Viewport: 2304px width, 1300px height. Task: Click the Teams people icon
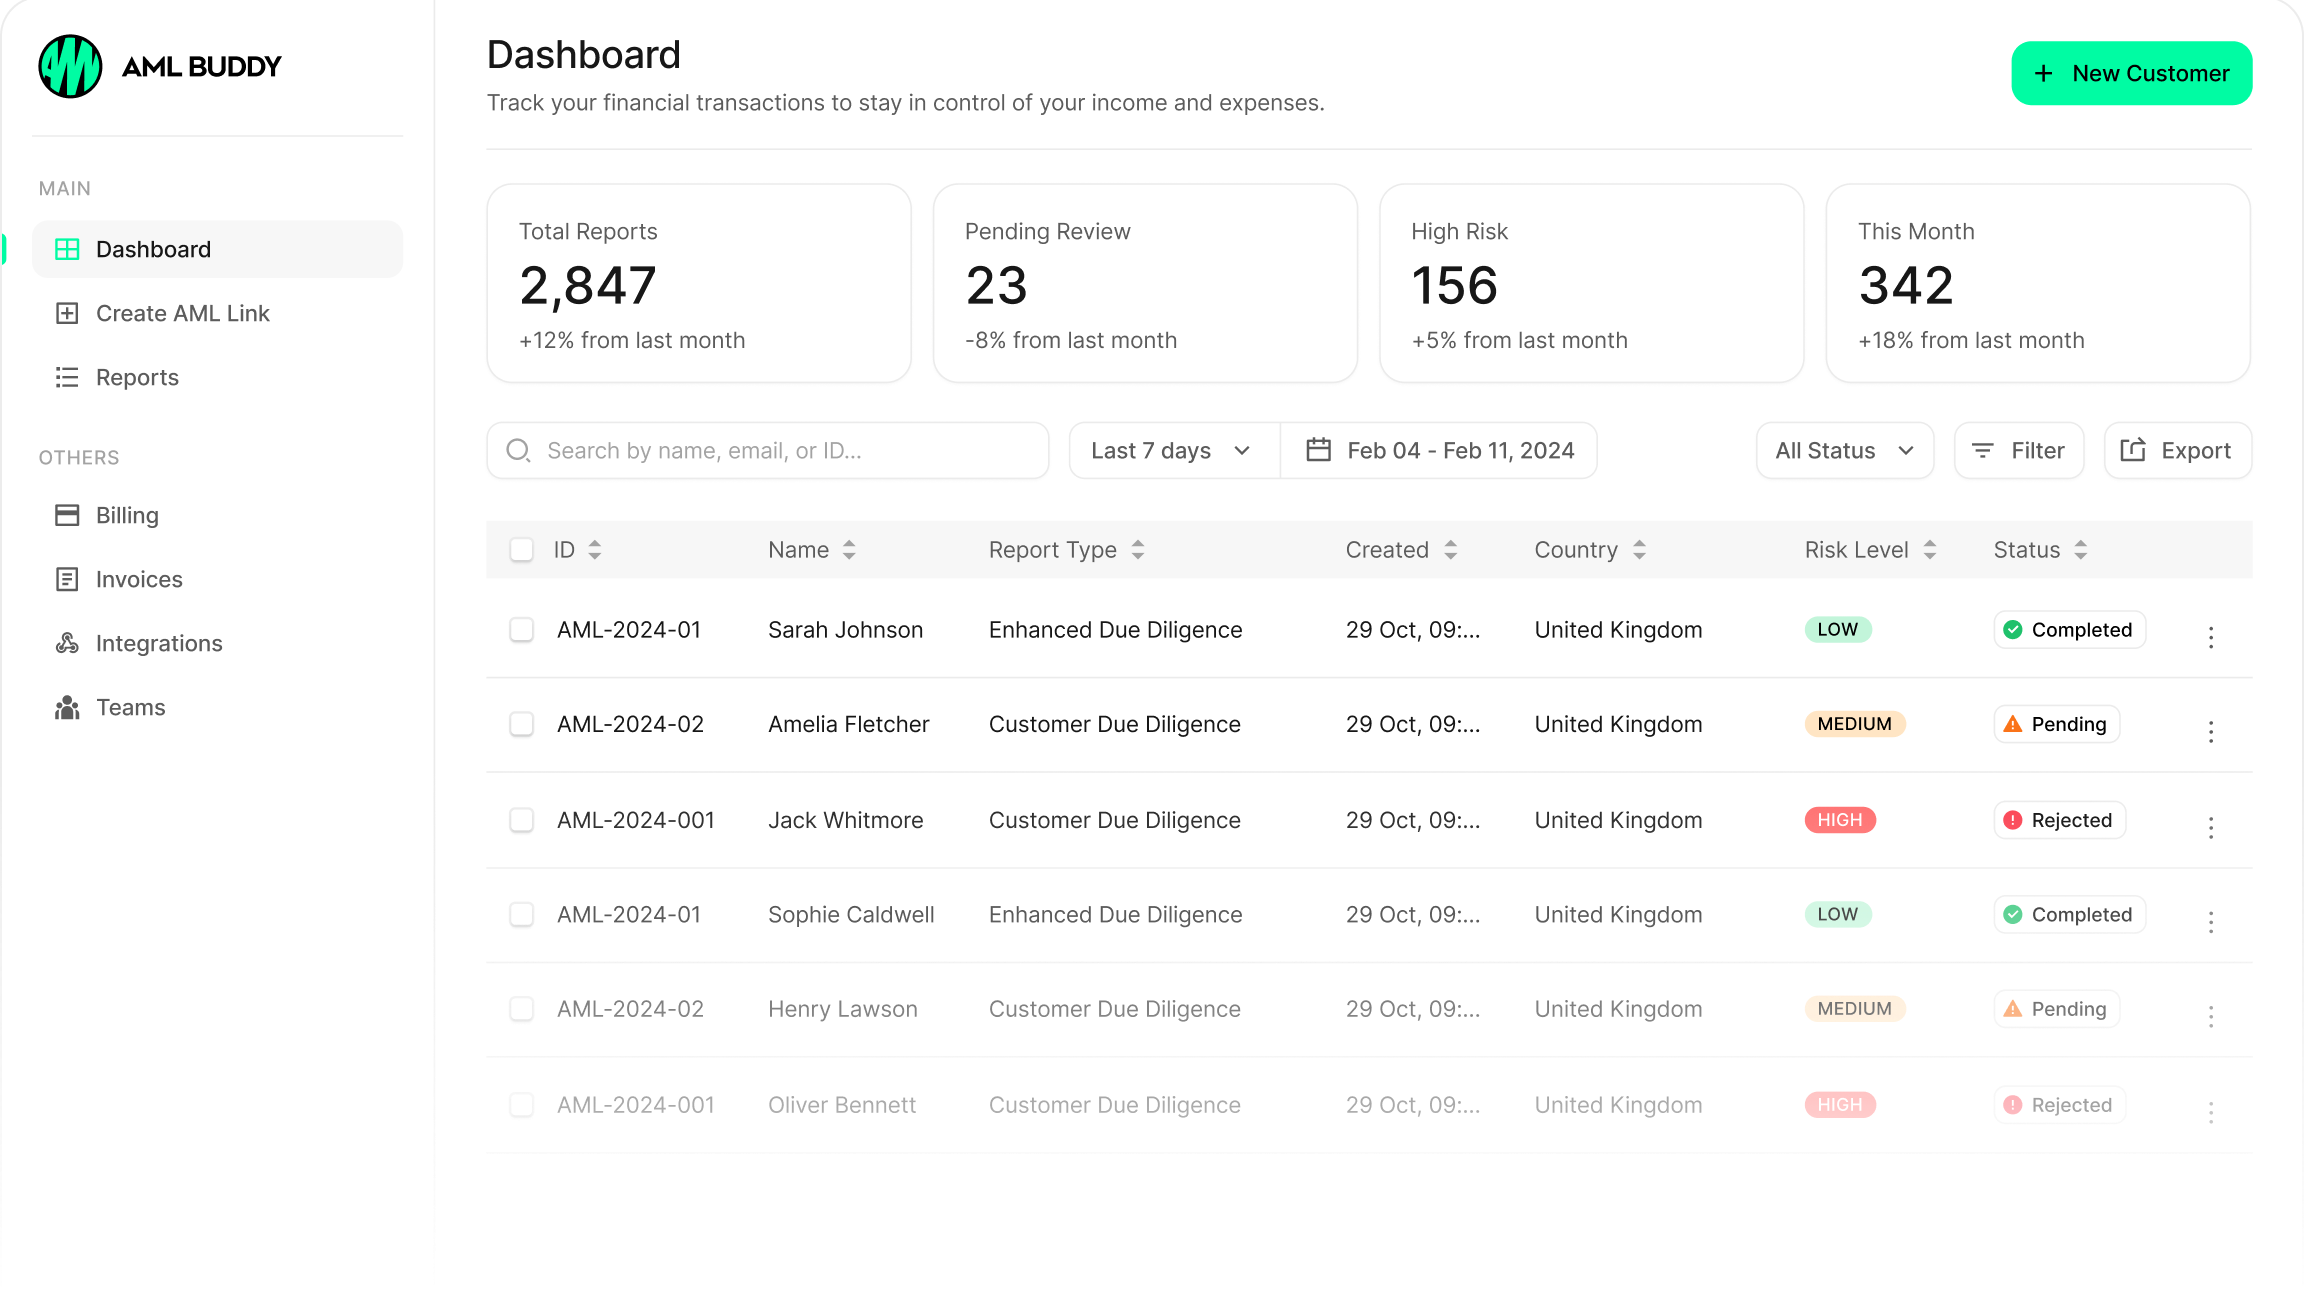(x=67, y=708)
